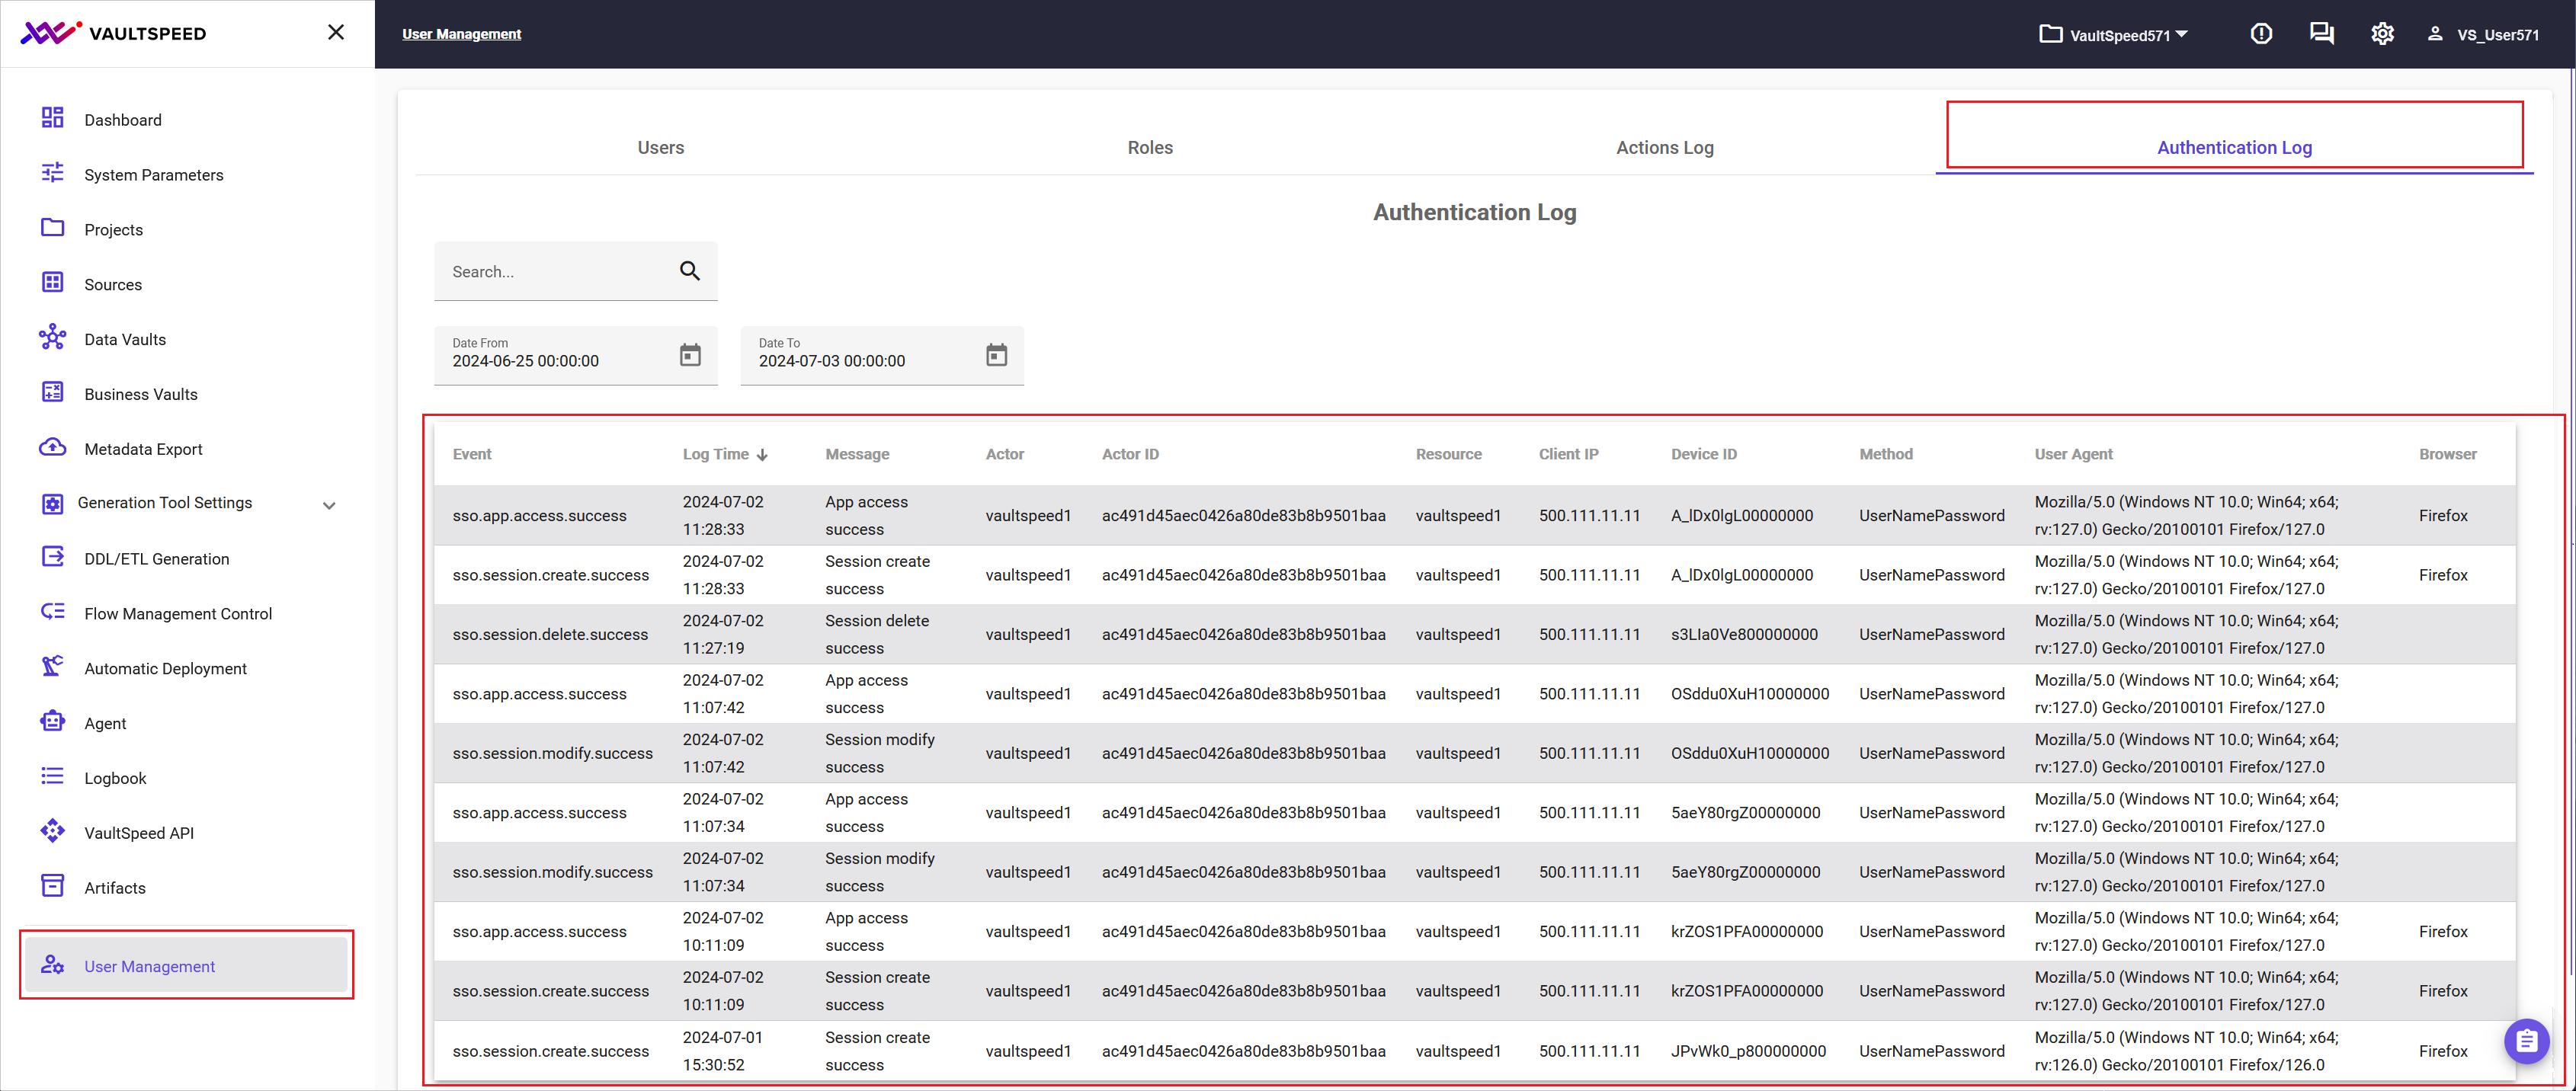Open Artifacts section in sidebar
2576x1091 pixels.
coord(114,888)
